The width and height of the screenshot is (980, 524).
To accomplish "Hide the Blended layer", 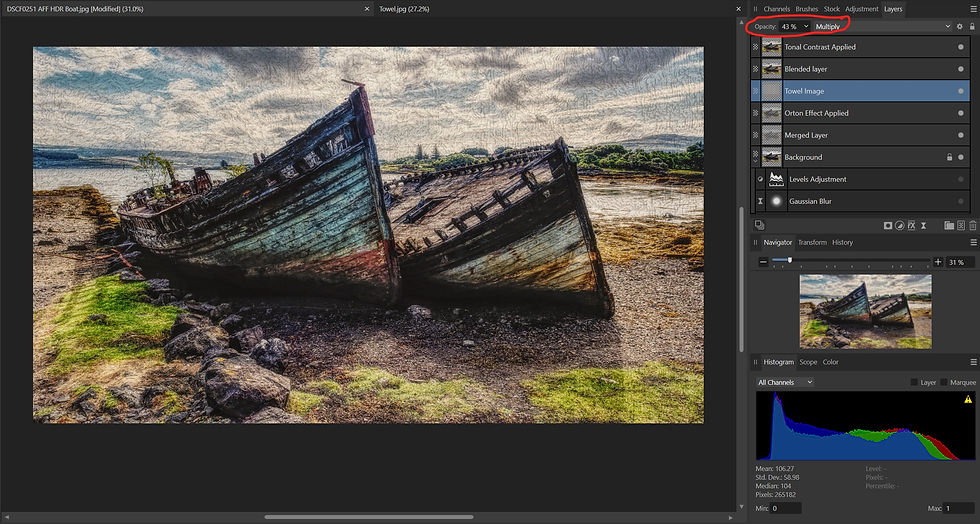I will point(961,69).
